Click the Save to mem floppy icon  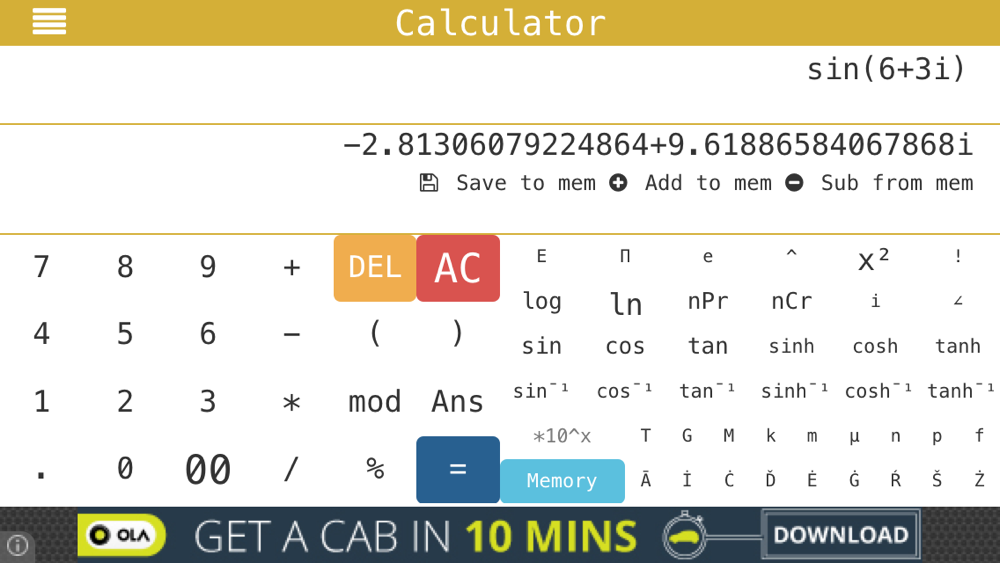click(x=429, y=183)
